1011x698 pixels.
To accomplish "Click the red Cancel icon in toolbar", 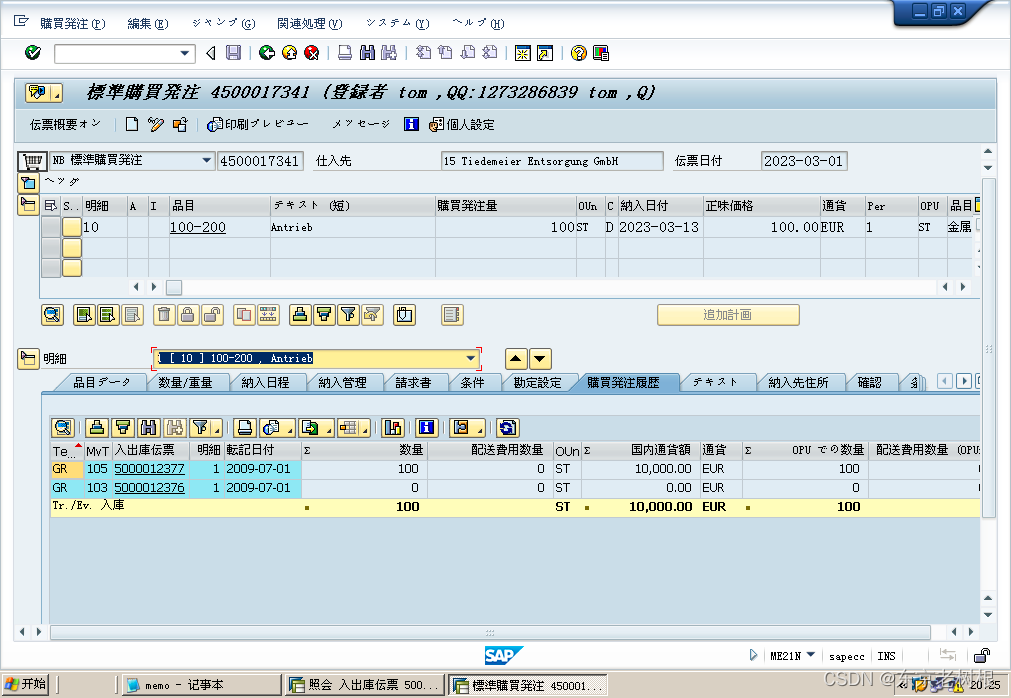I will pos(312,53).
